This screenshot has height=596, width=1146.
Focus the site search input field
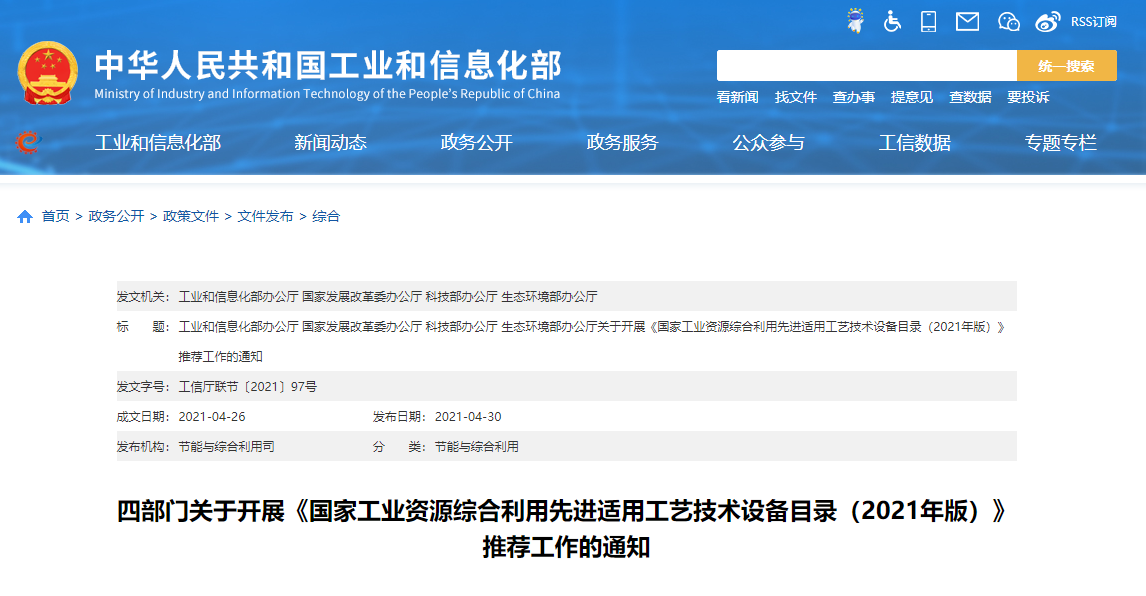(866, 66)
